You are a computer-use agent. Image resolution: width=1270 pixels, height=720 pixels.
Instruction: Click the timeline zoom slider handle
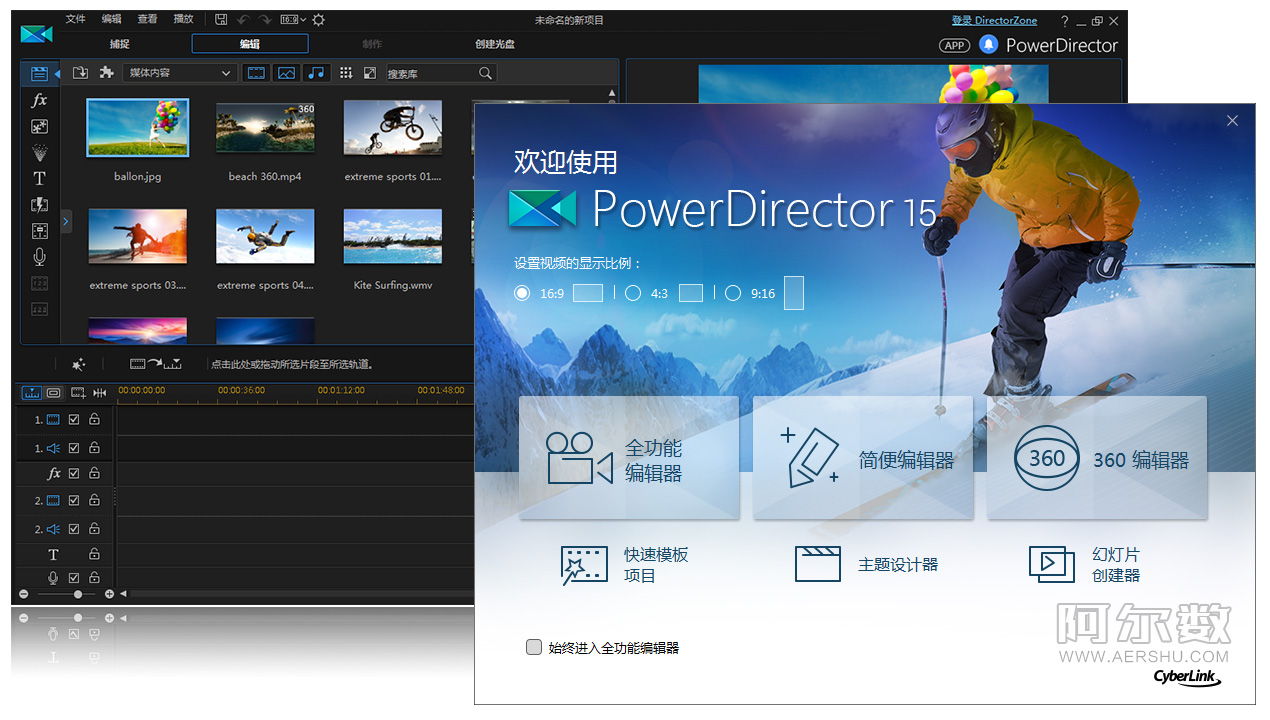[78, 594]
